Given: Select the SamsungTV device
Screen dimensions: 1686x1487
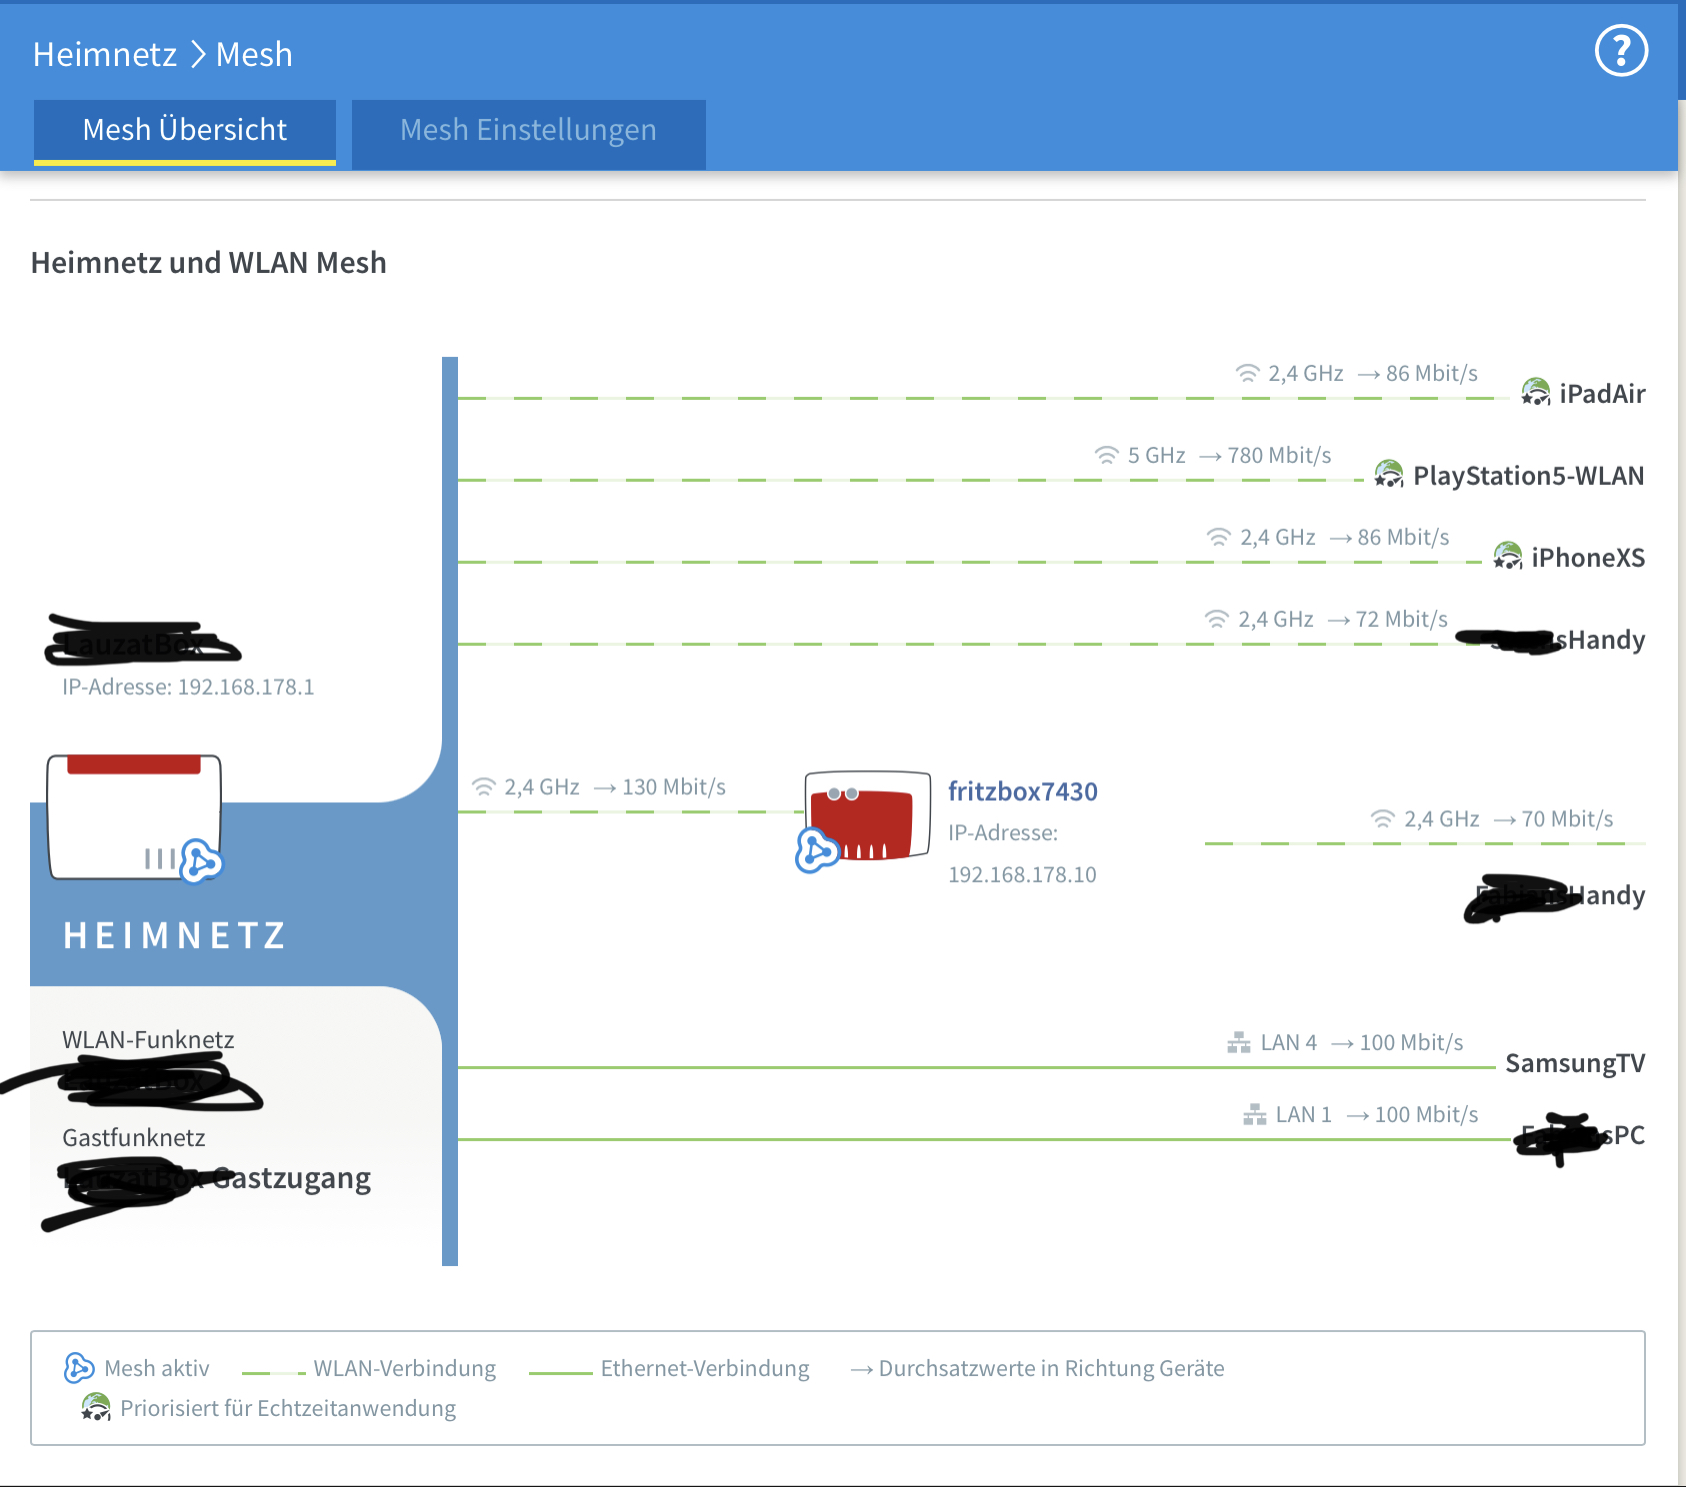Looking at the screenshot, I should coord(1575,1063).
